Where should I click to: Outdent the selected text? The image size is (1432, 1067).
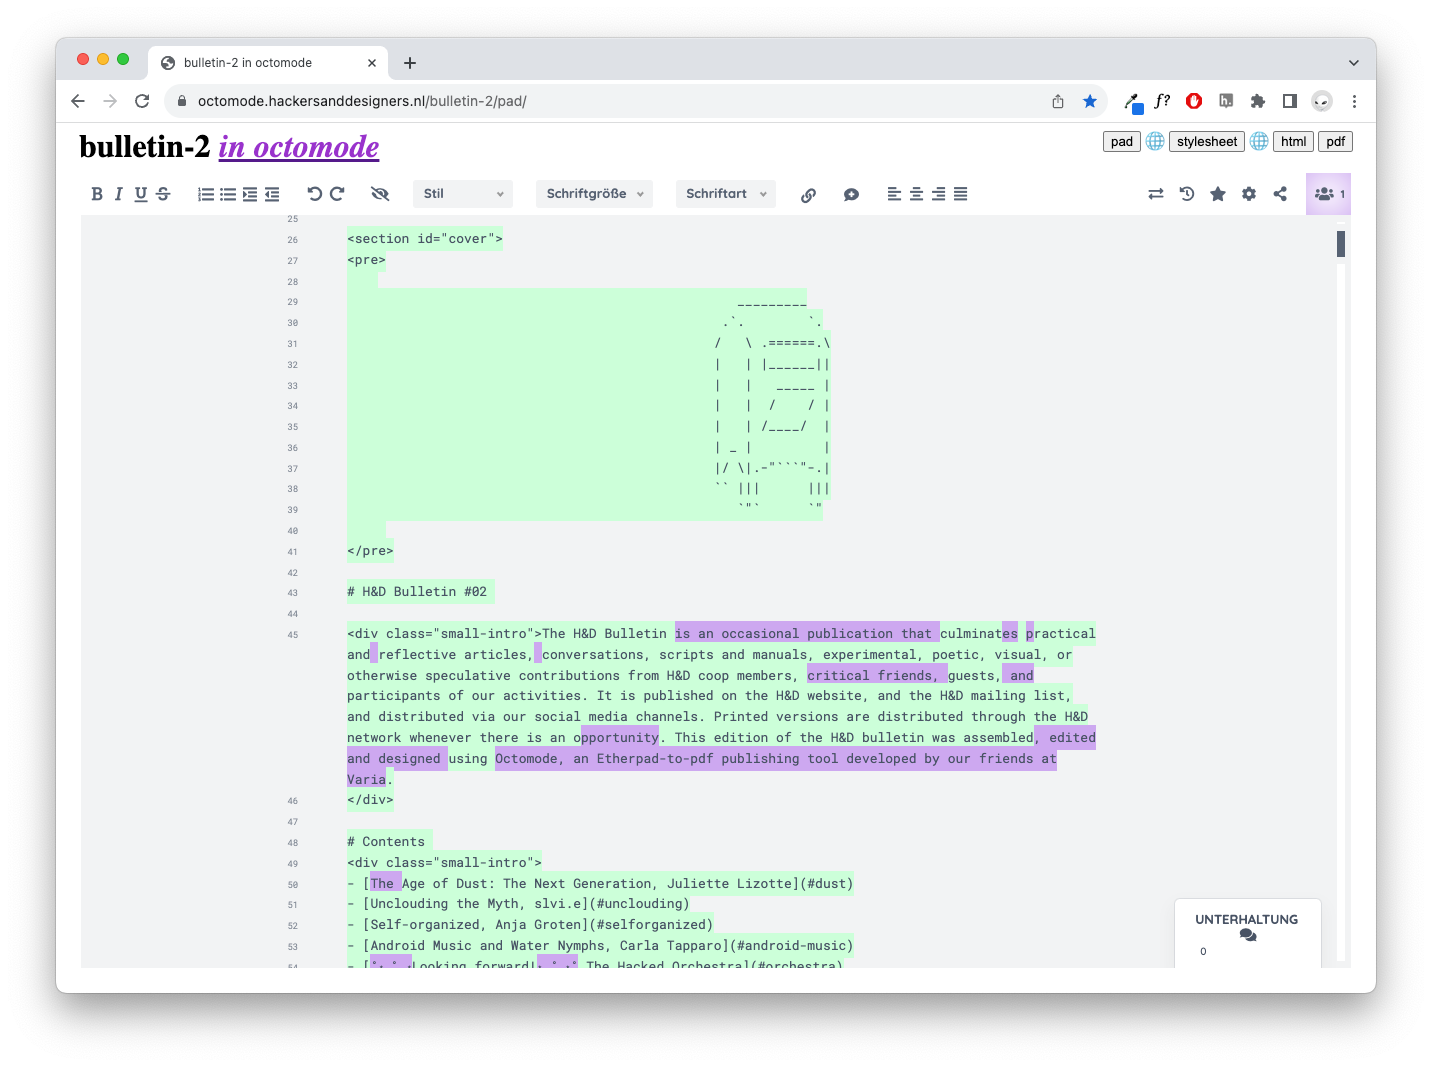[272, 194]
